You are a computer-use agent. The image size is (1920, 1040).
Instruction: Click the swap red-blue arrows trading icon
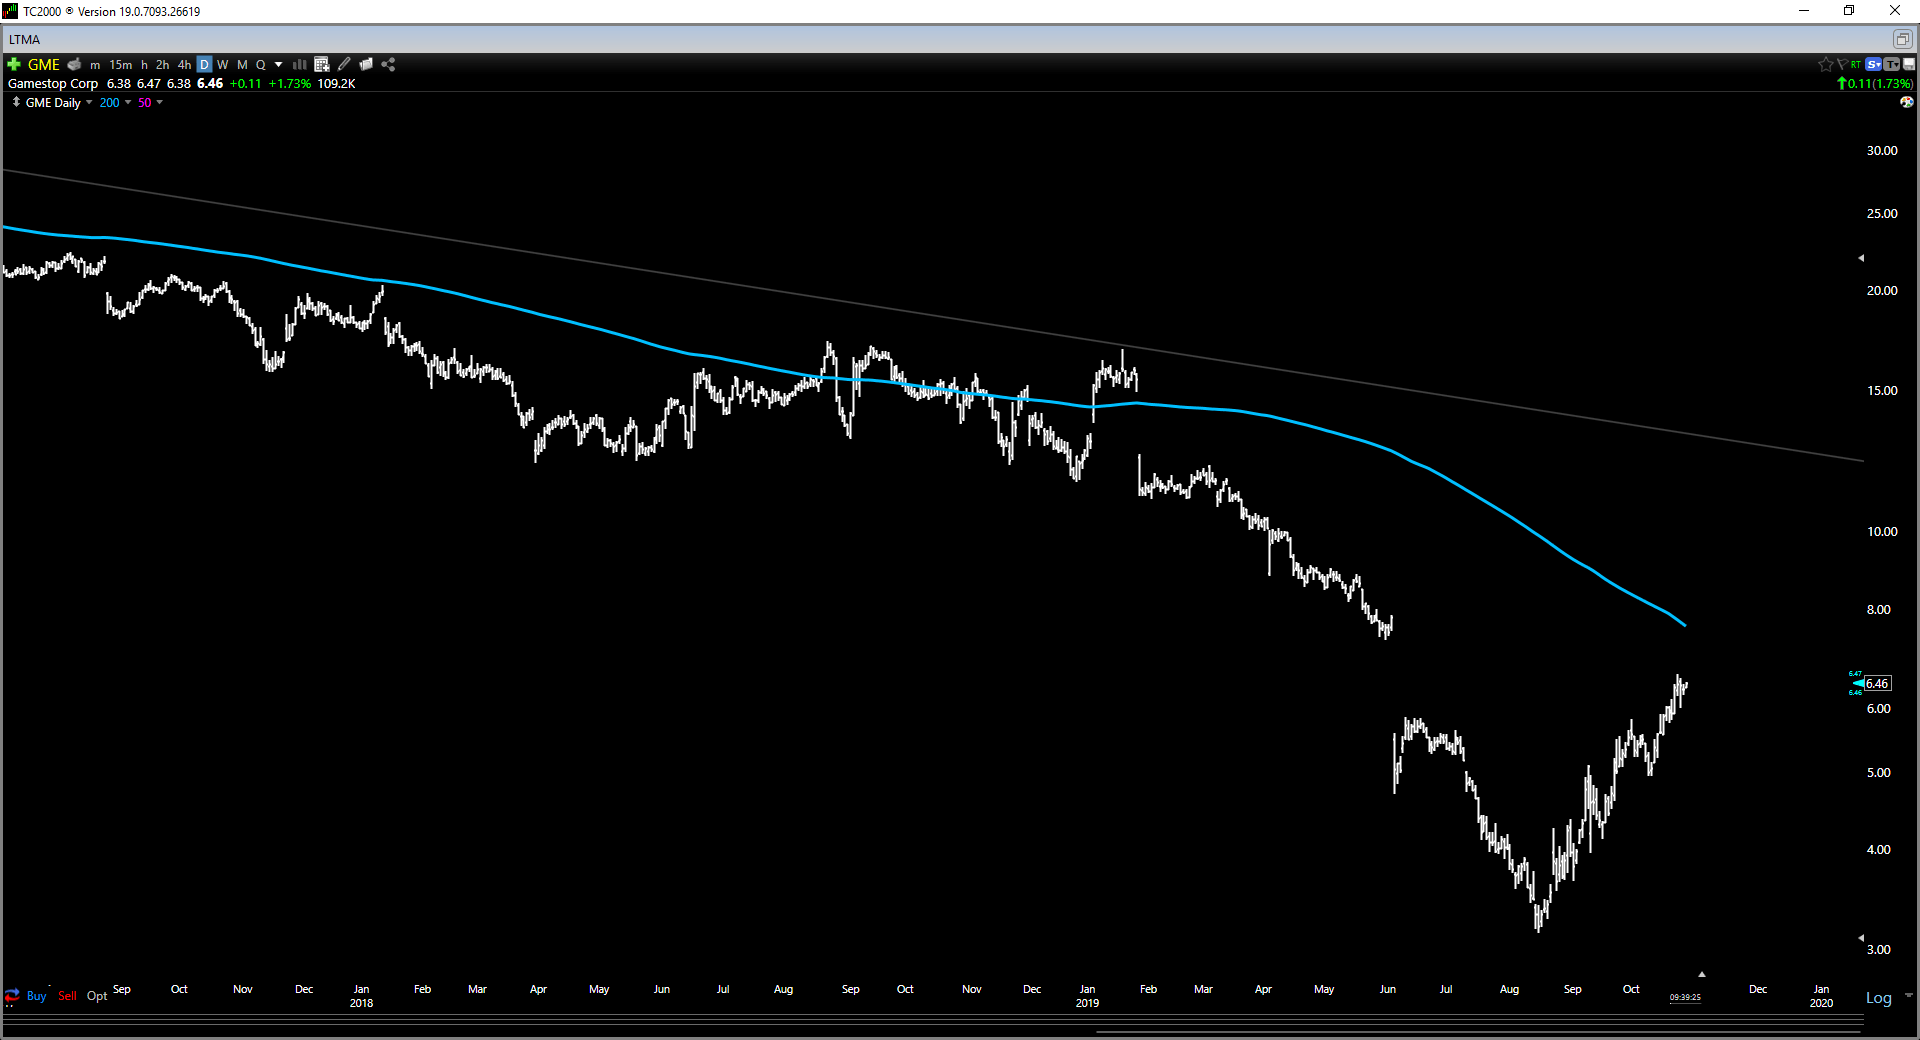(12, 995)
